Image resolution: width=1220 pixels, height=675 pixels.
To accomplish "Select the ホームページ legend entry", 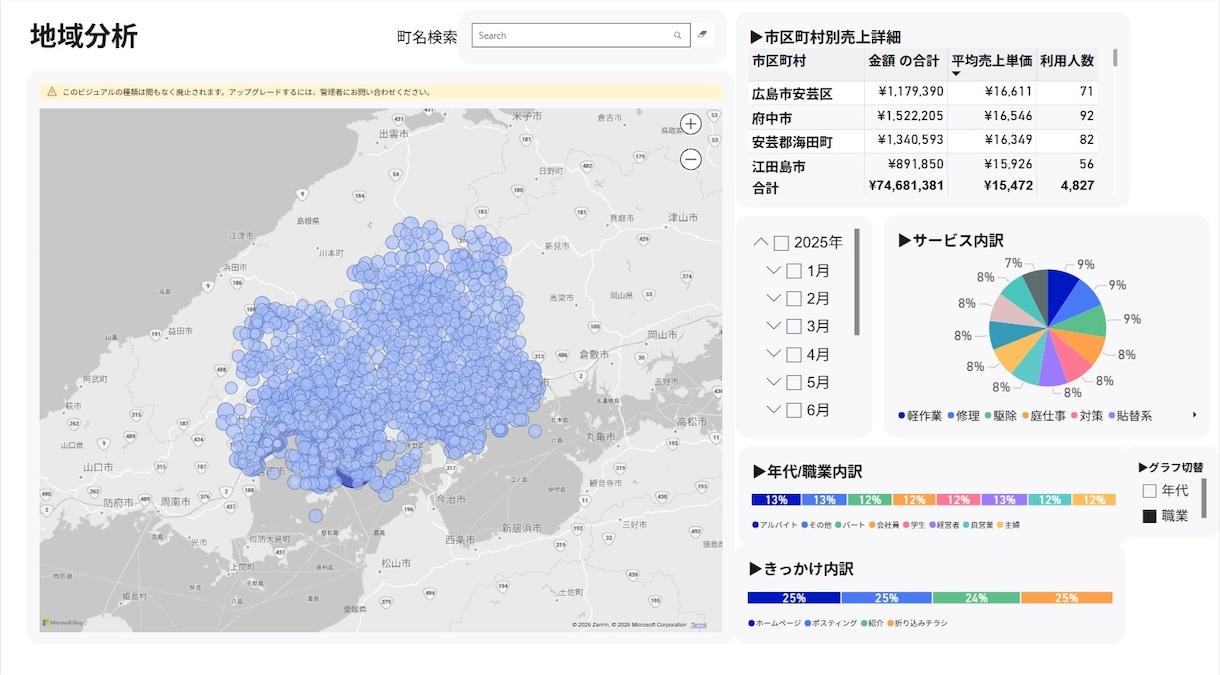I will [775, 623].
